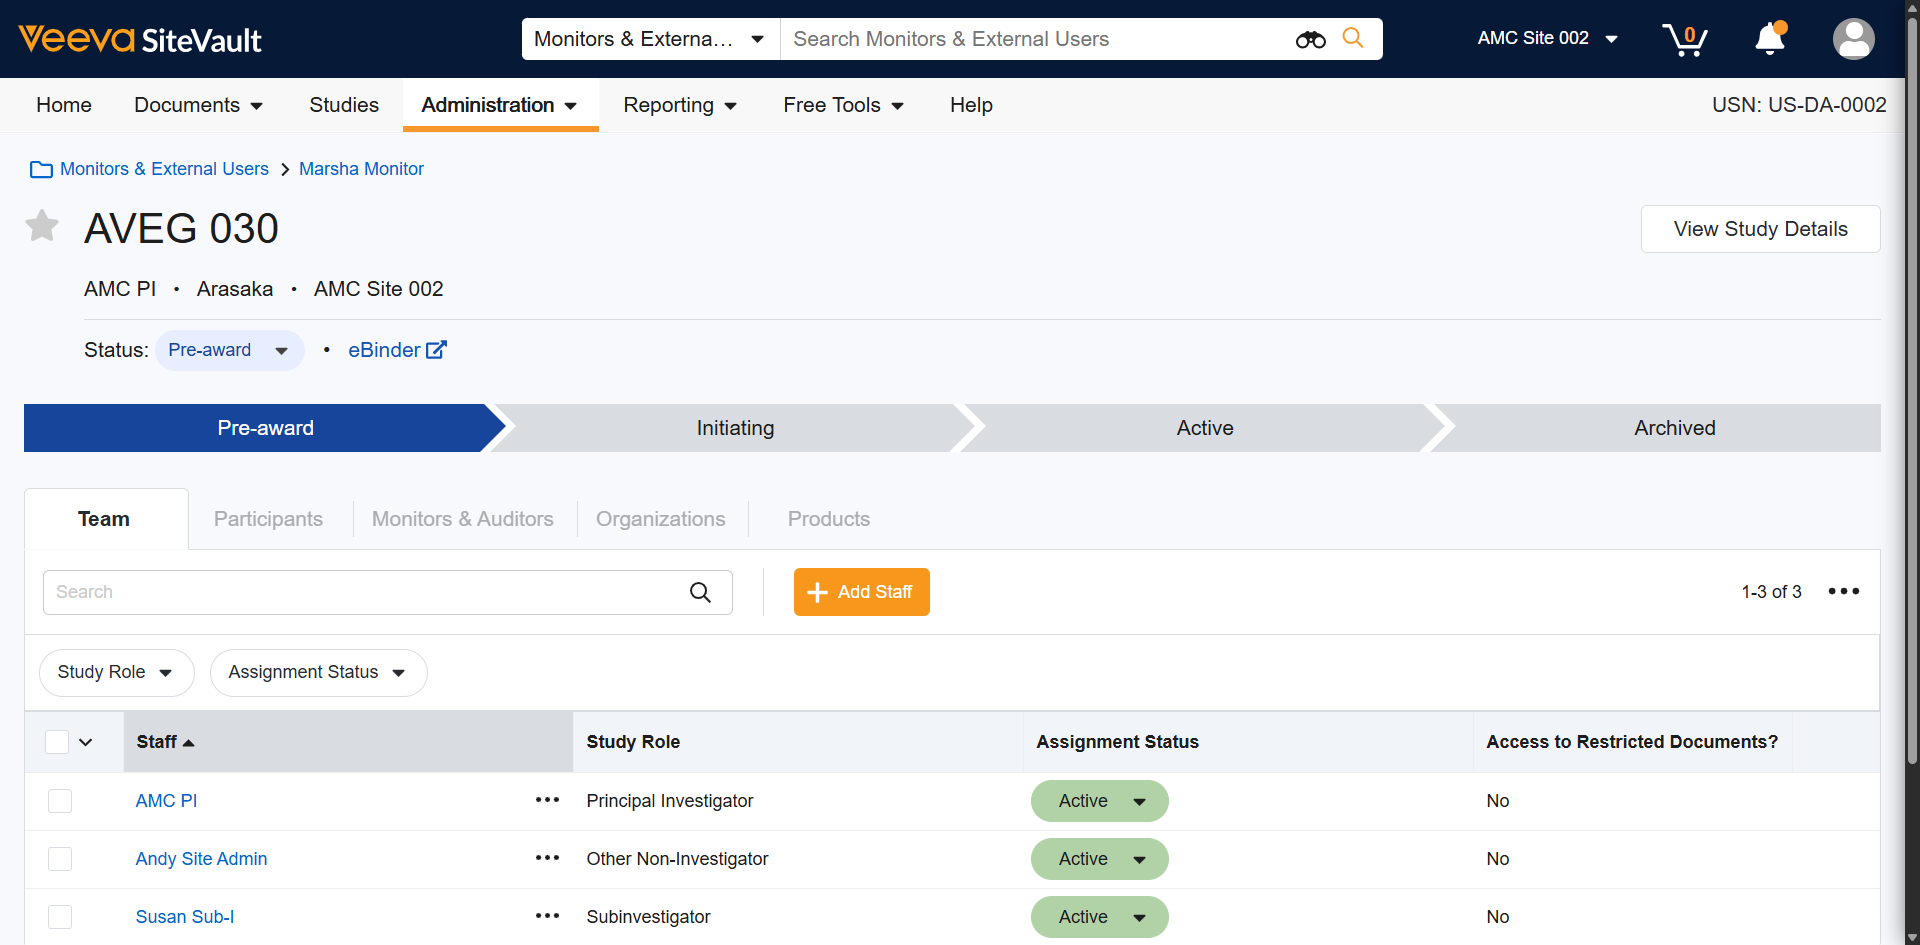Open the Reporting menu
1920x945 pixels.
pos(680,105)
